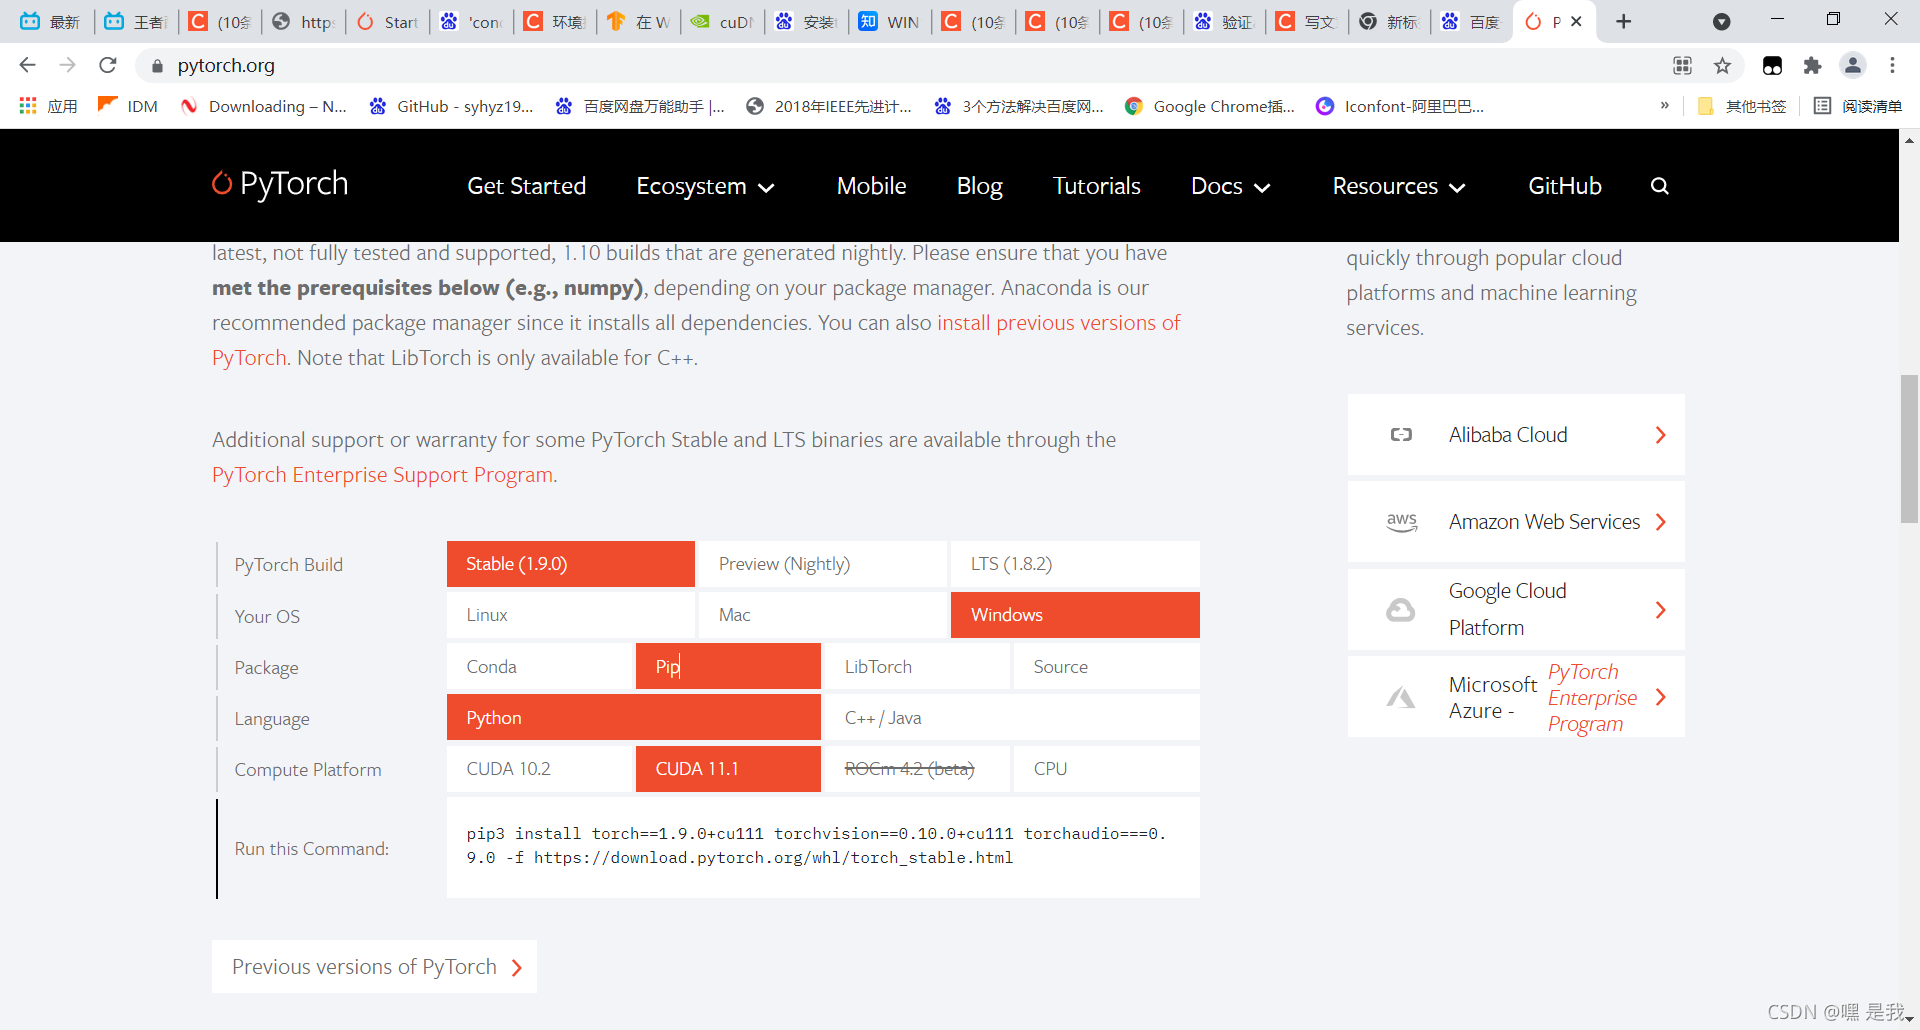The width and height of the screenshot is (1920, 1030).
Task: Open the Mobile page
Action: 871,186
